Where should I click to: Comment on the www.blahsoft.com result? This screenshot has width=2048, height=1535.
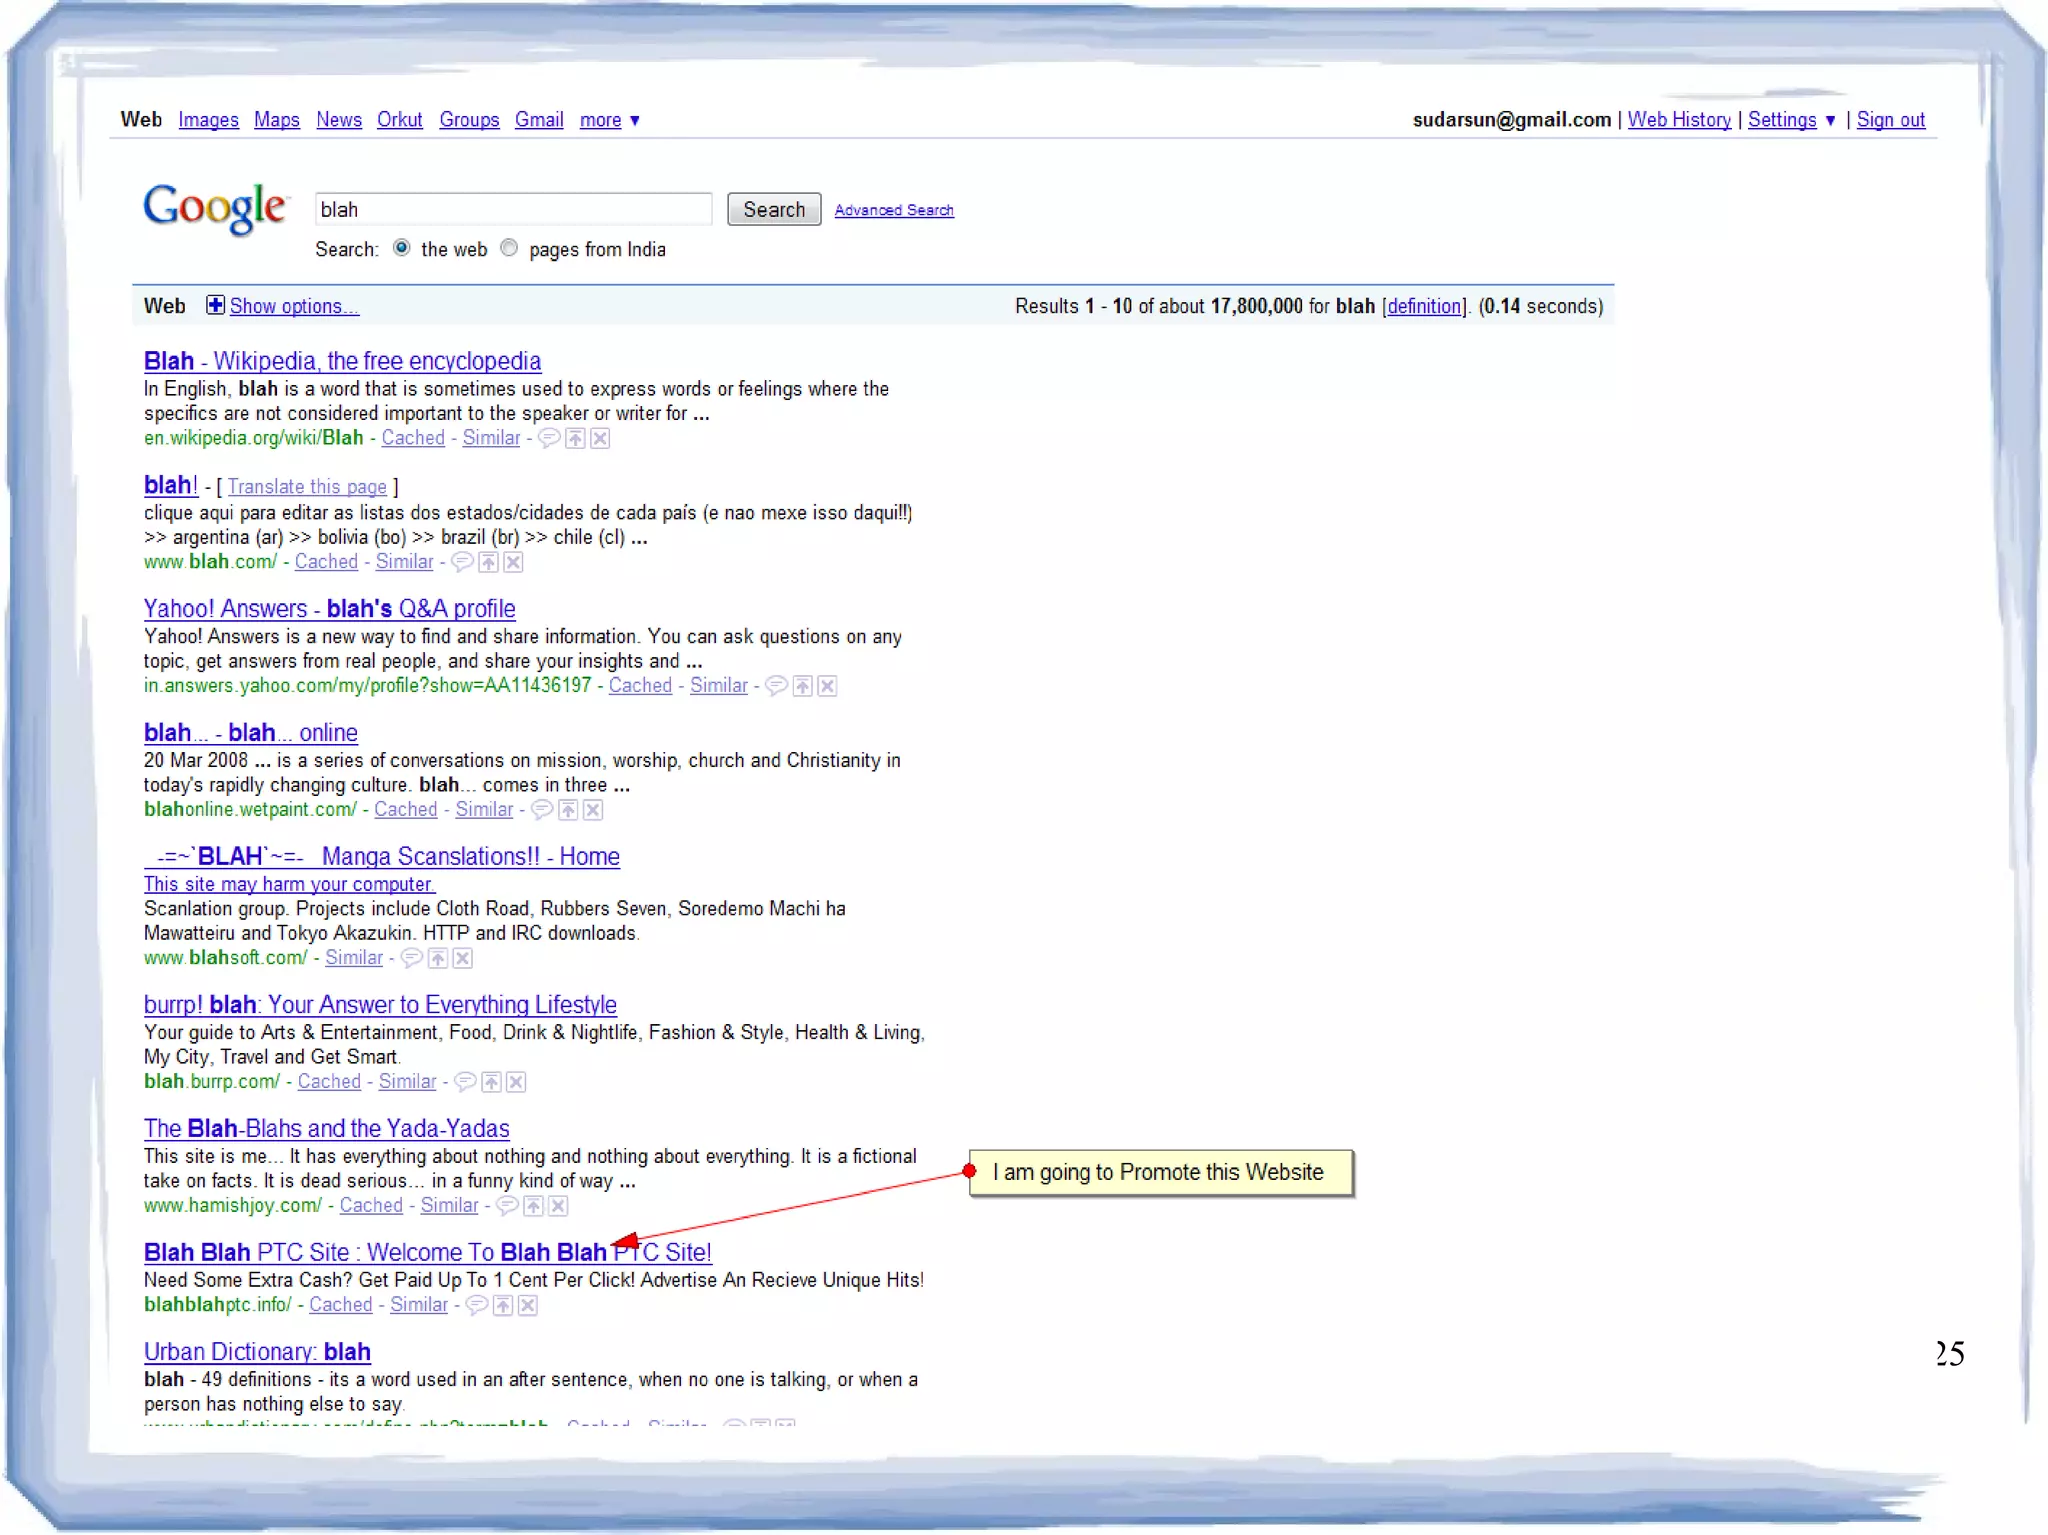[412, 958]
